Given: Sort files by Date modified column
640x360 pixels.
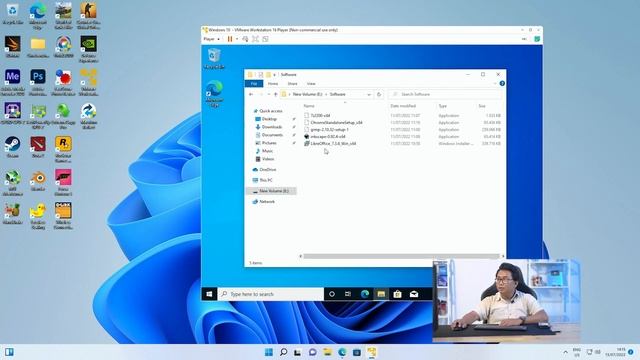Looking at the screenshot, I should click(403, 106).
